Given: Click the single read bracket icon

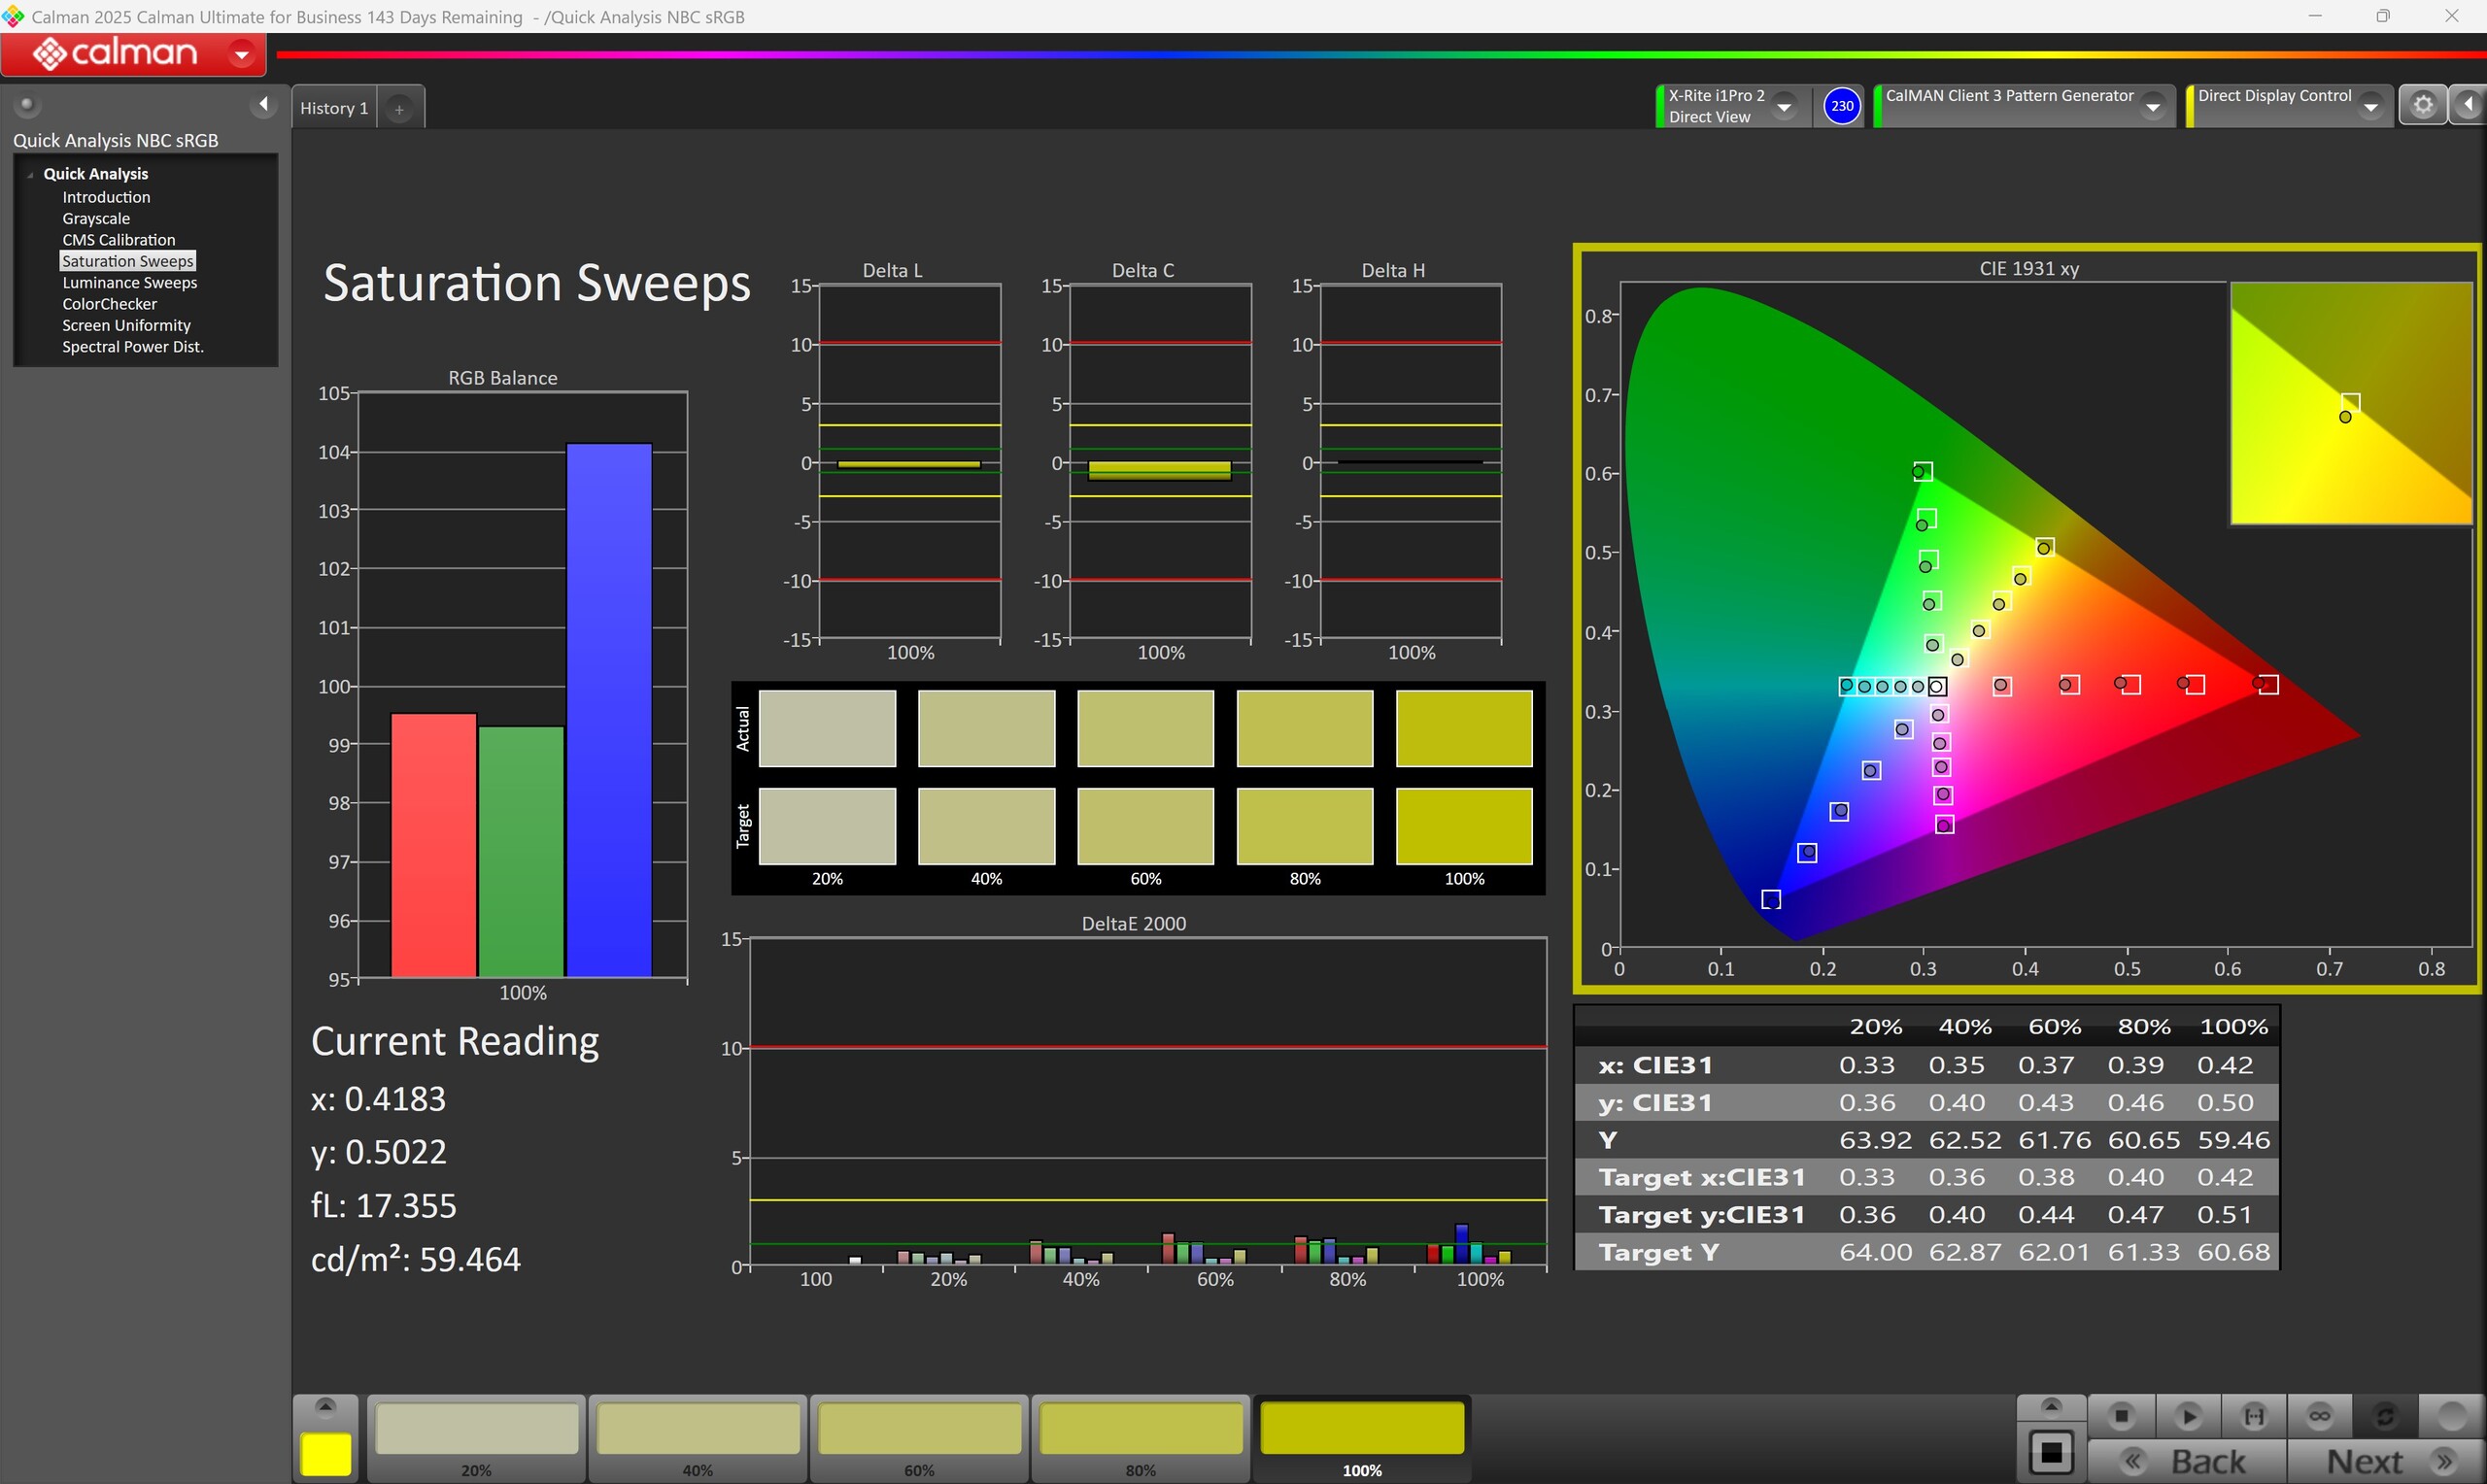Looking at the screenshot, I should click(2254, 1416).
